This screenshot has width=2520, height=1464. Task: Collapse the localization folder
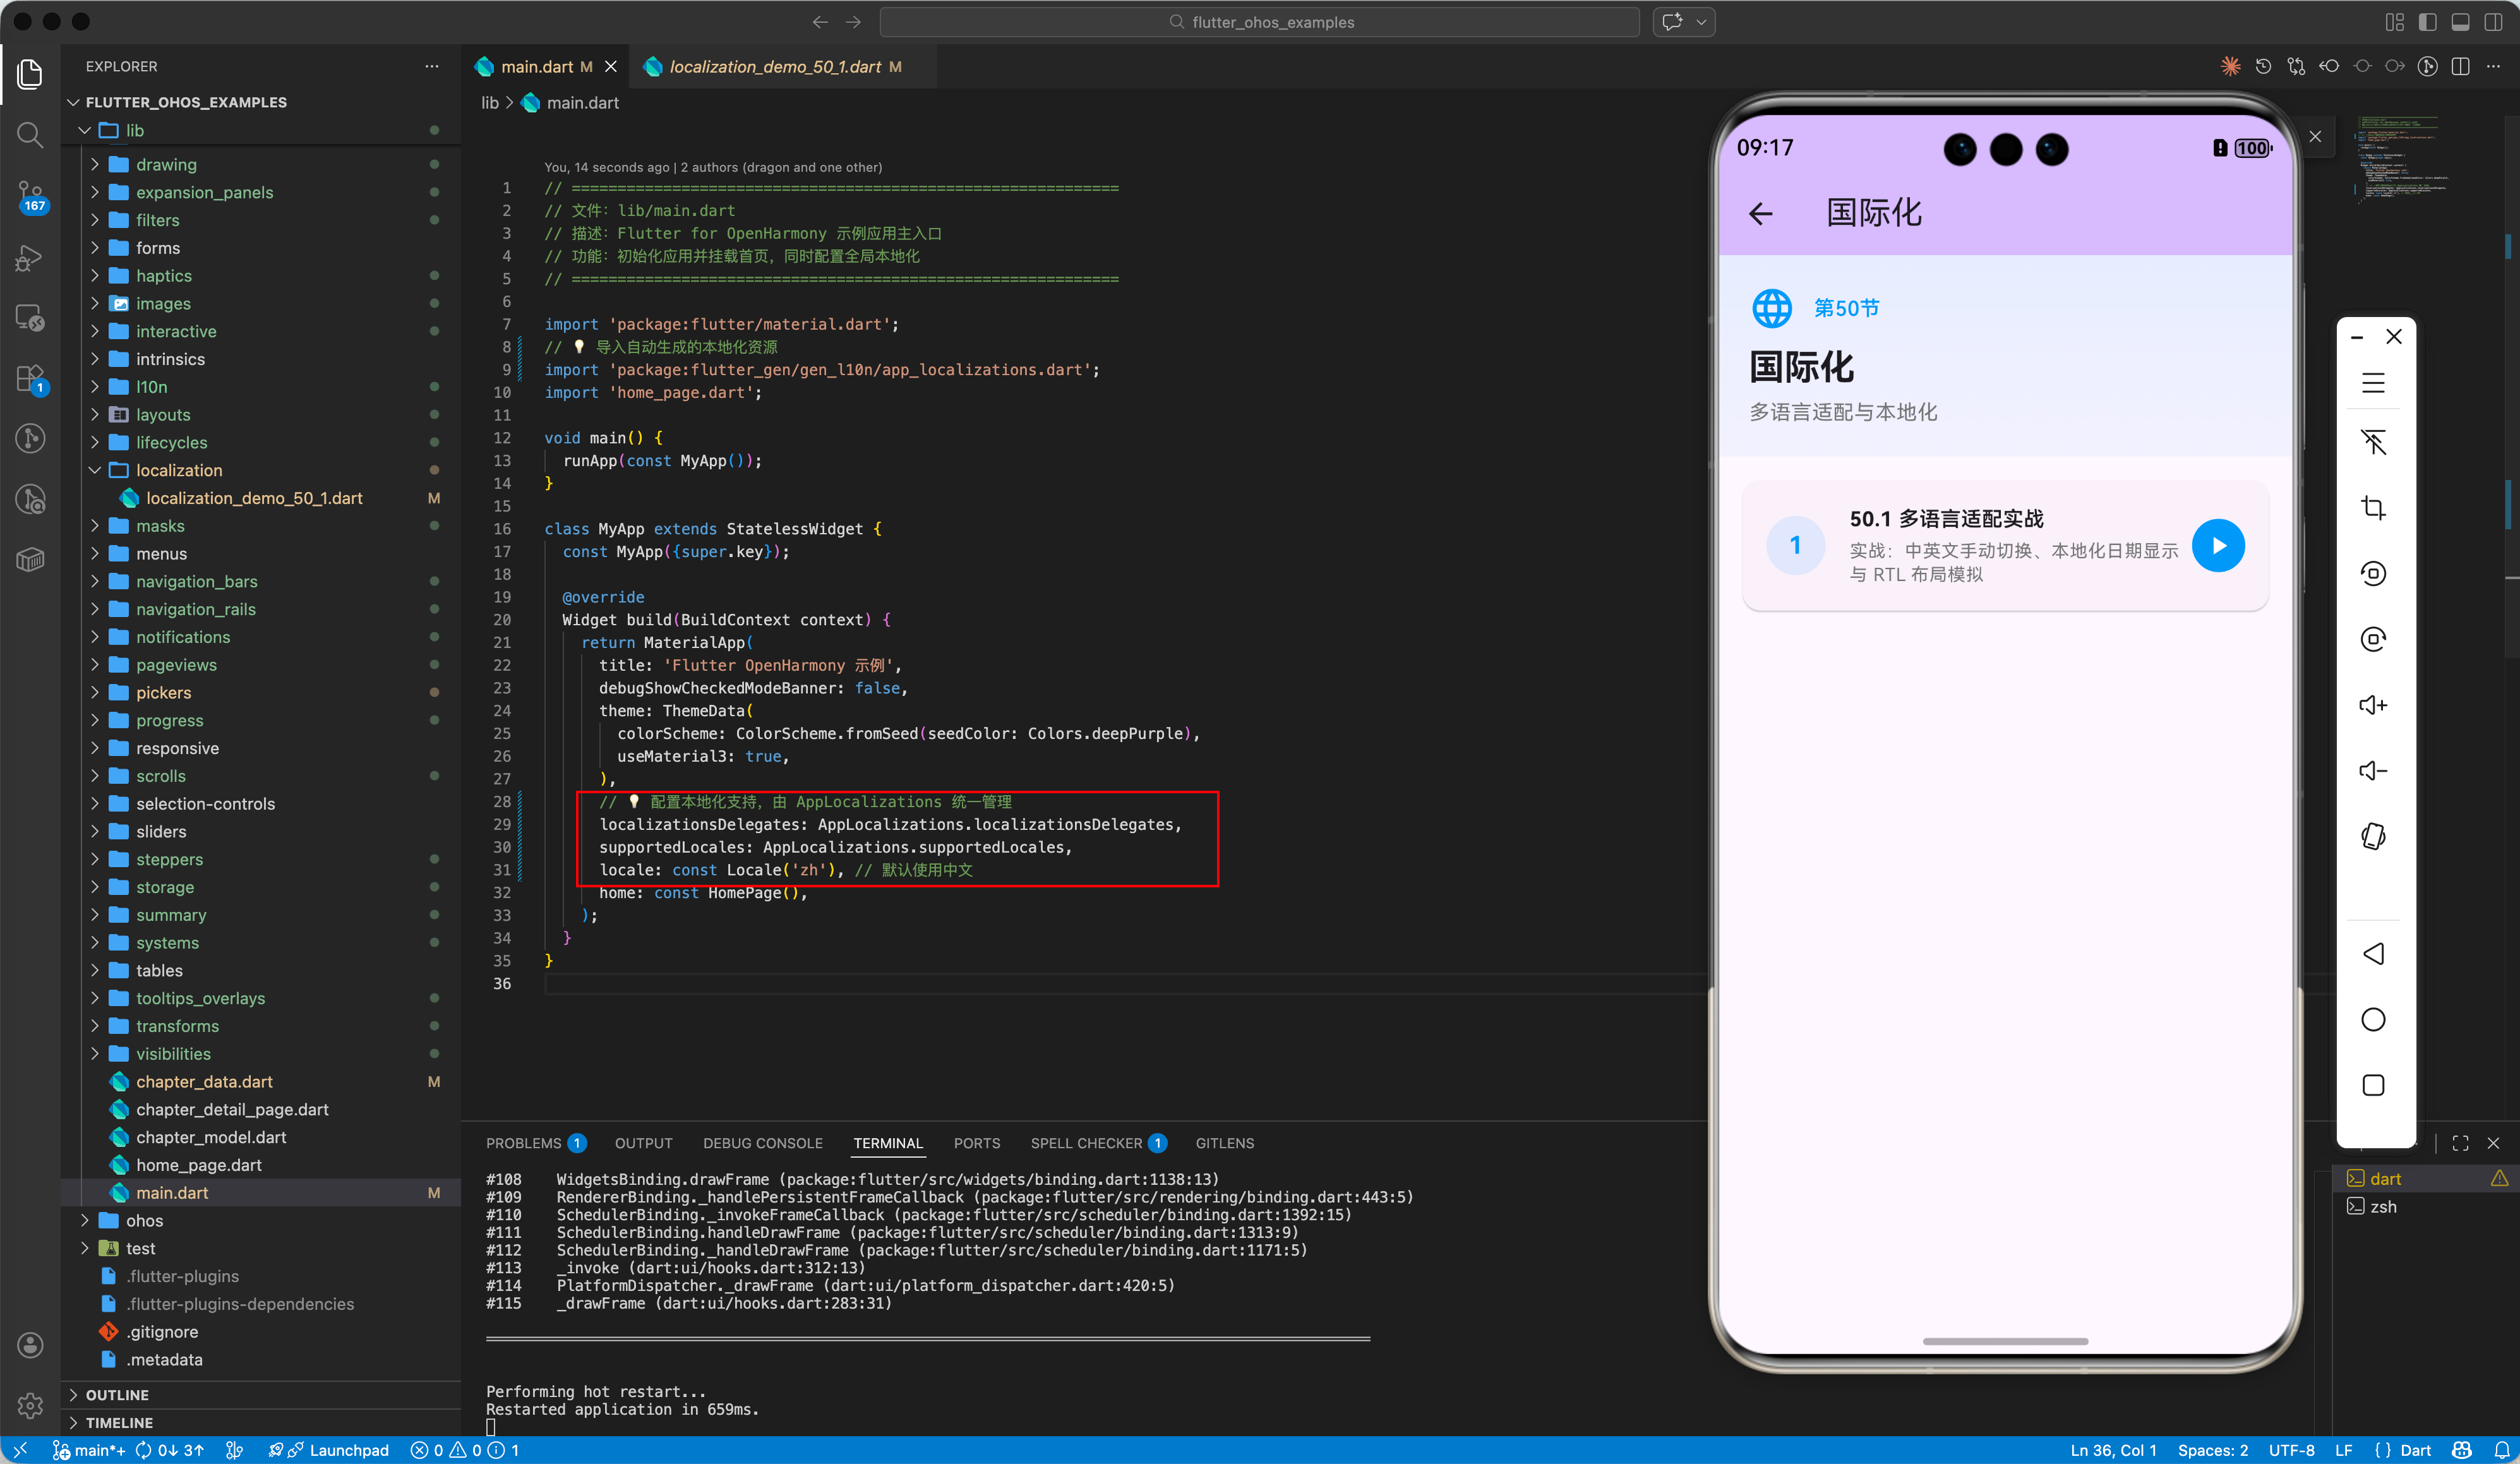click(x=179, y=470)
